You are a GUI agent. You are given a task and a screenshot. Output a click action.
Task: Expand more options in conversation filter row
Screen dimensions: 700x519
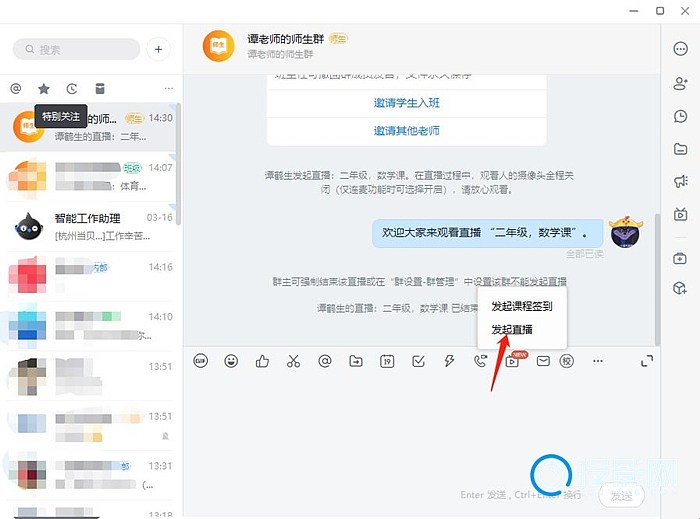click(x=168, y=89)
